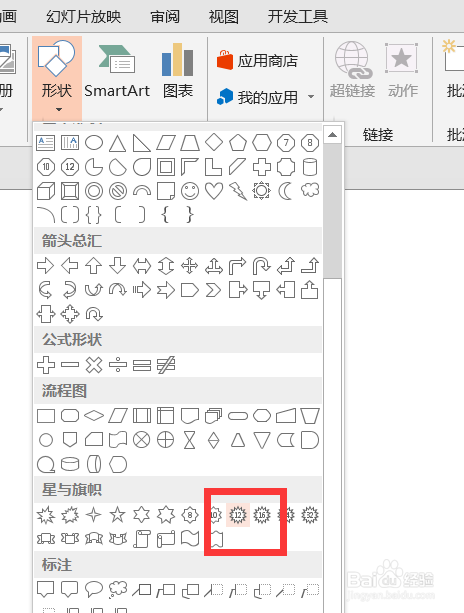This screenshot has width=464, height=613.
Task: Select the left arrow shape
Action: click(70, 266)
